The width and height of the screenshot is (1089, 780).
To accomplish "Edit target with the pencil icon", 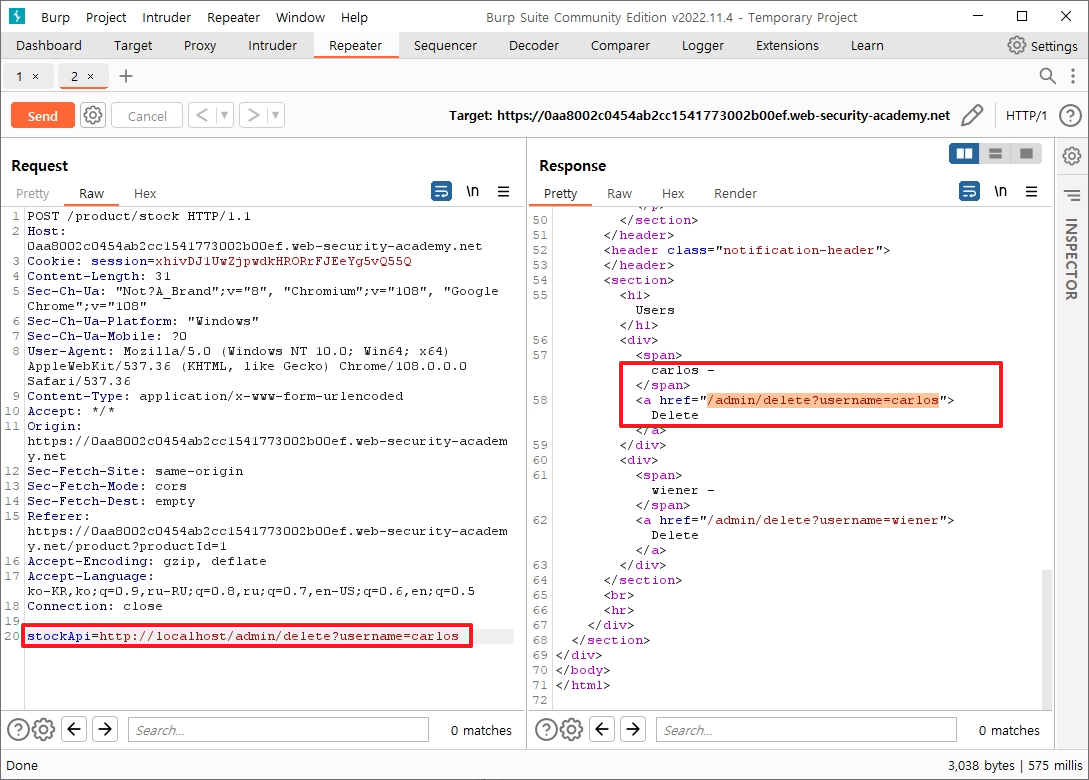I will point(972,115).
